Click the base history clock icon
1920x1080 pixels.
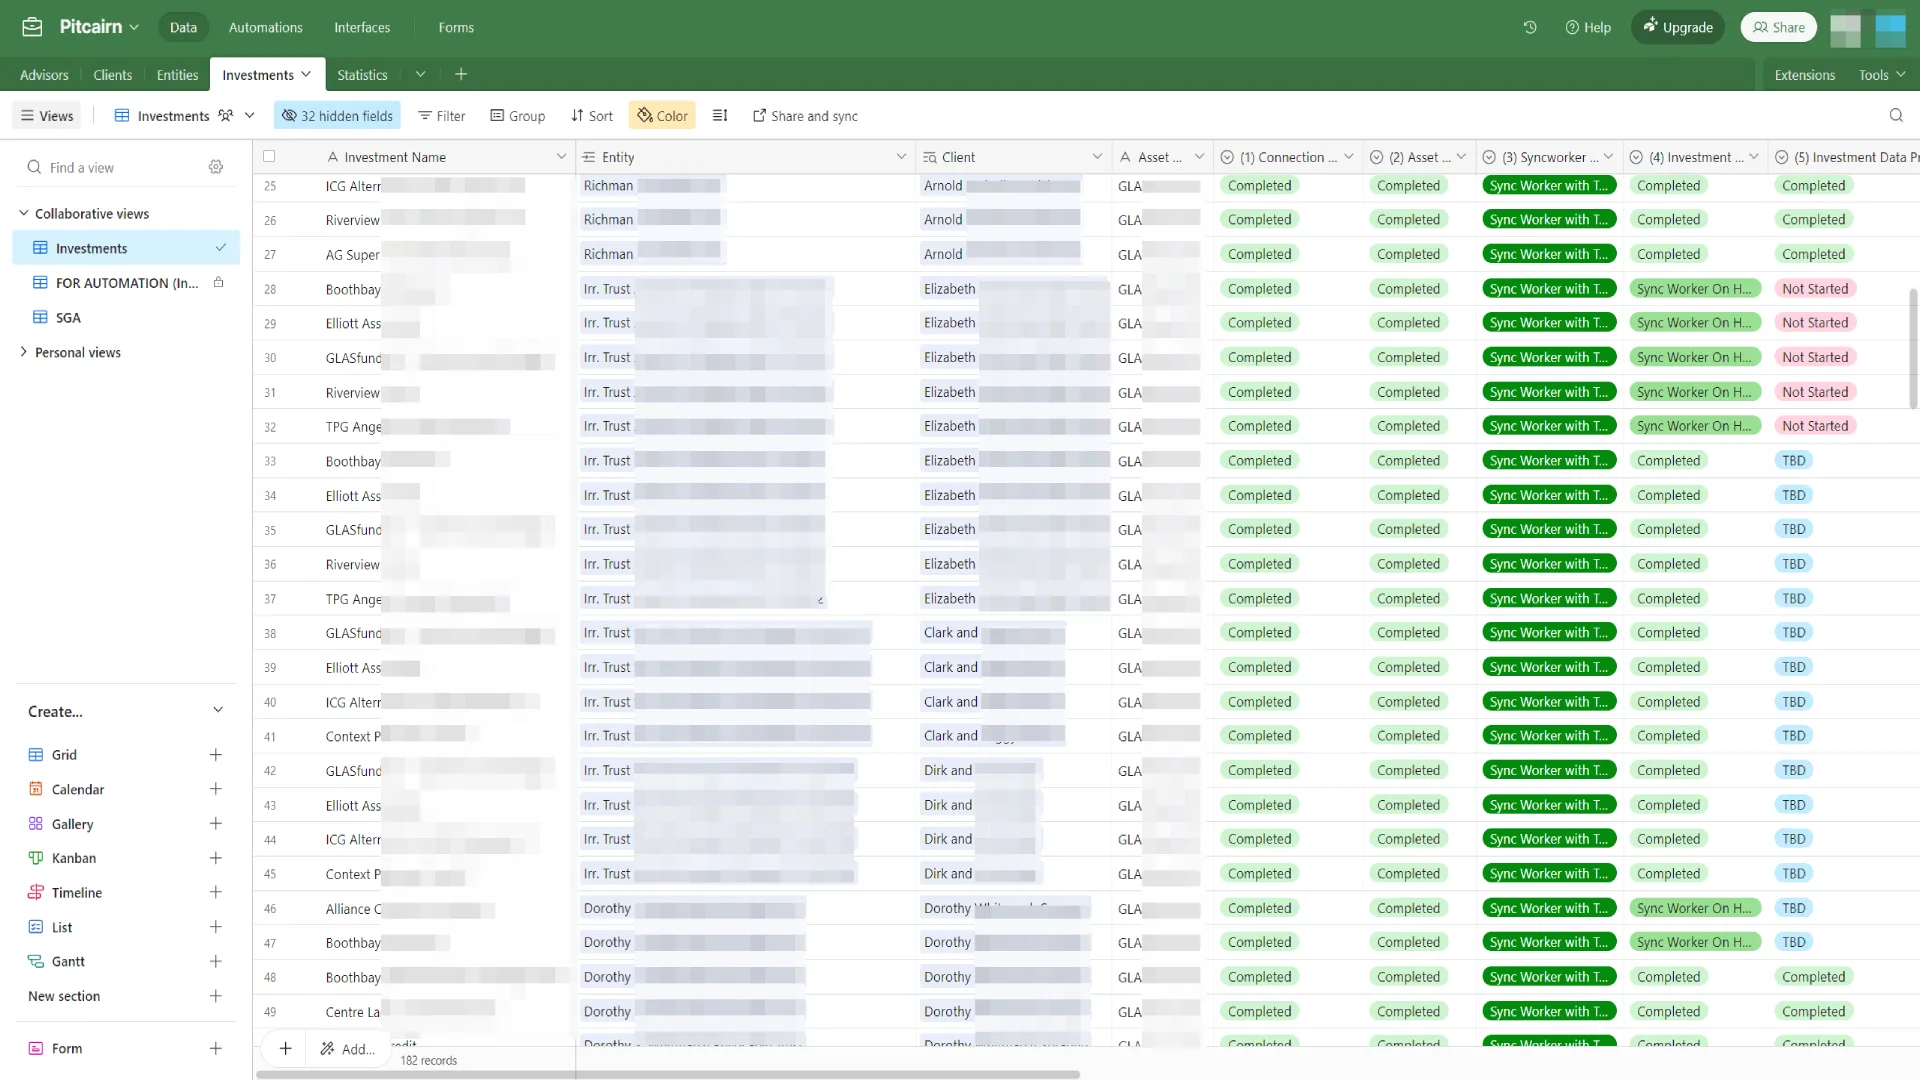pos(1530,27)
